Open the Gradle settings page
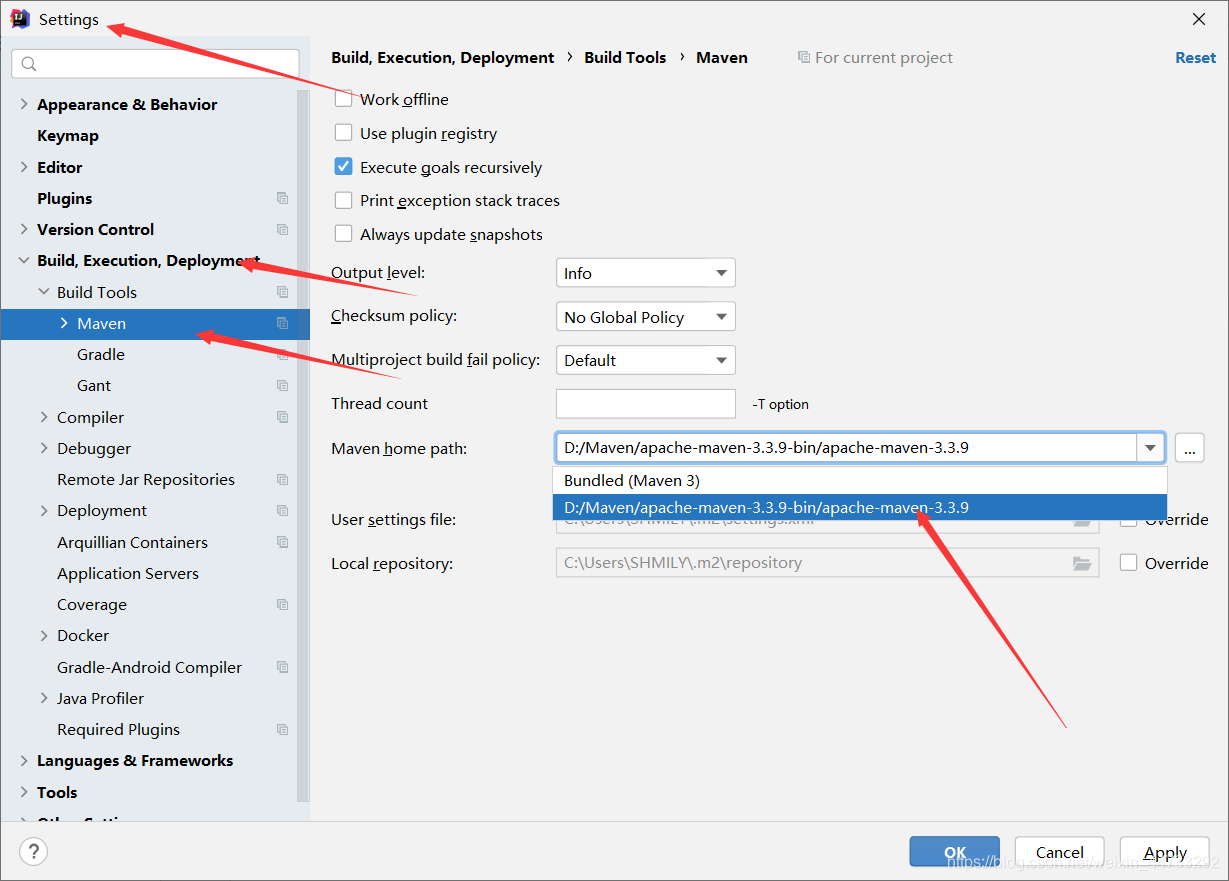This screenshot has width=1229, height=881. (x=101, y=354)
